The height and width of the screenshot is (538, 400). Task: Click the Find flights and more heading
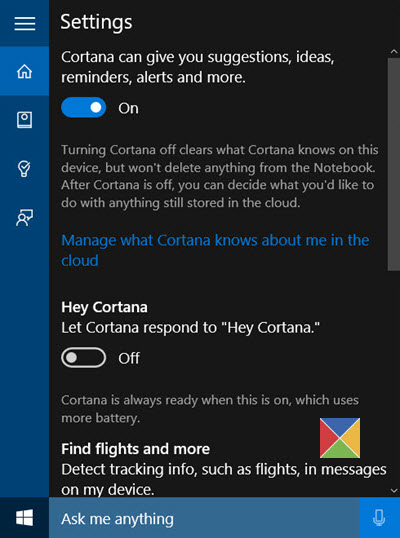click(x=136, y=449)
